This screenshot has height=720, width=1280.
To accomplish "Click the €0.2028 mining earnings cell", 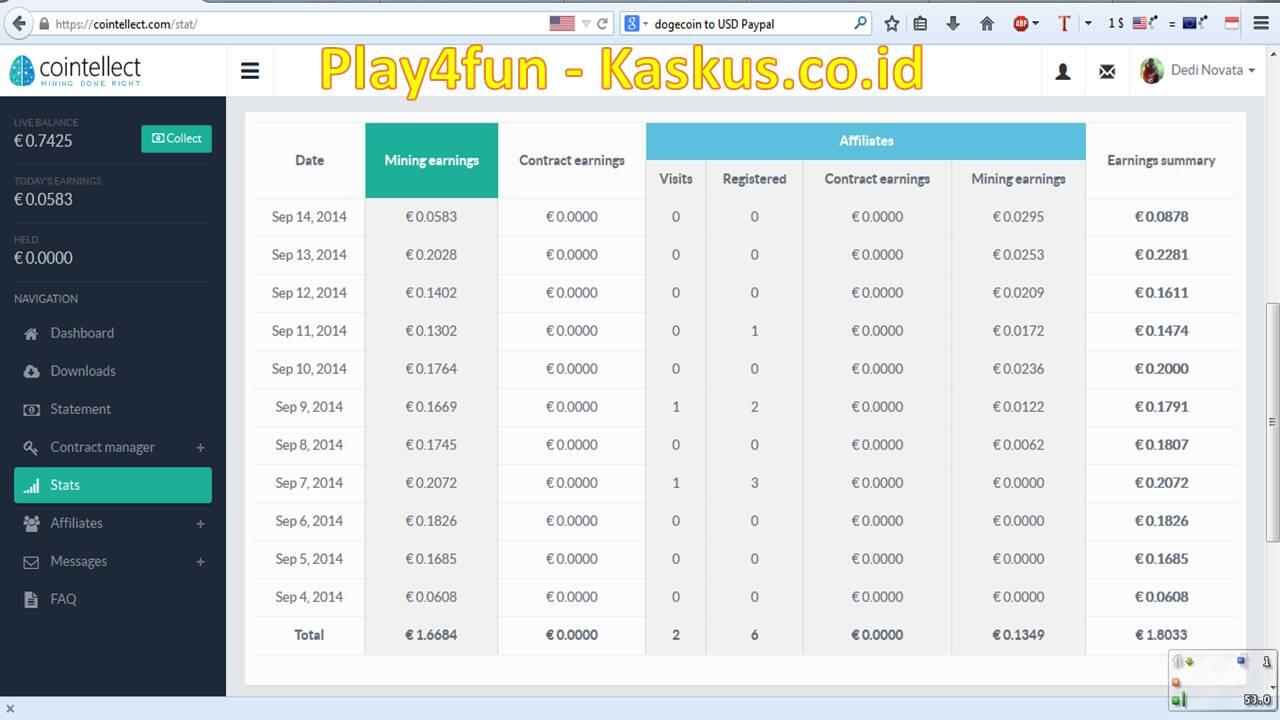I will (431, 255).
